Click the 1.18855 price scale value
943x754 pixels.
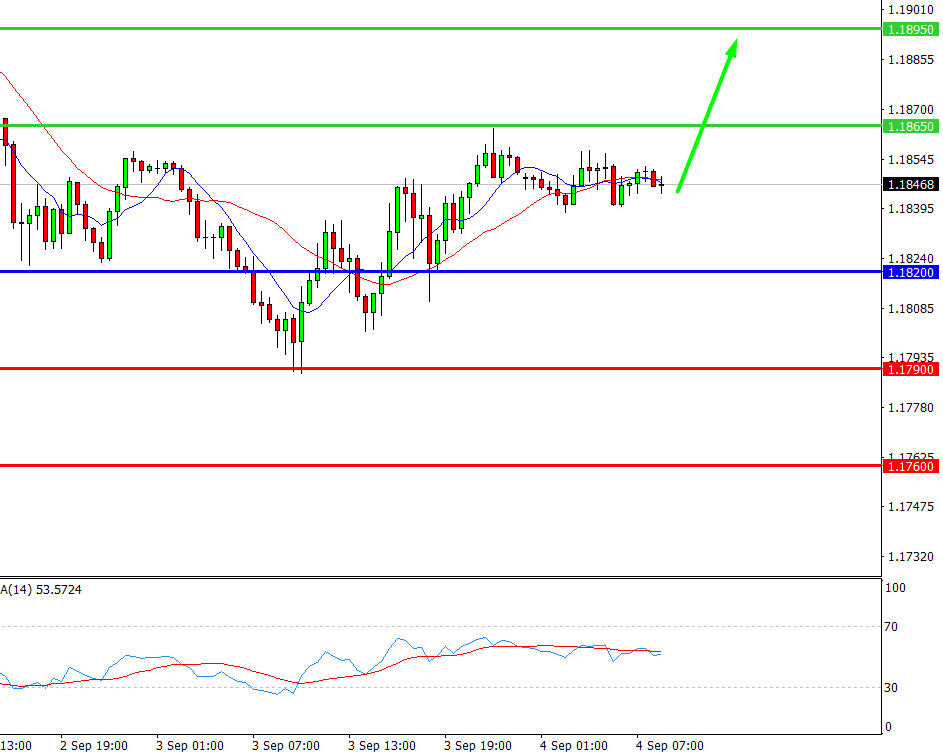[911, 60]
